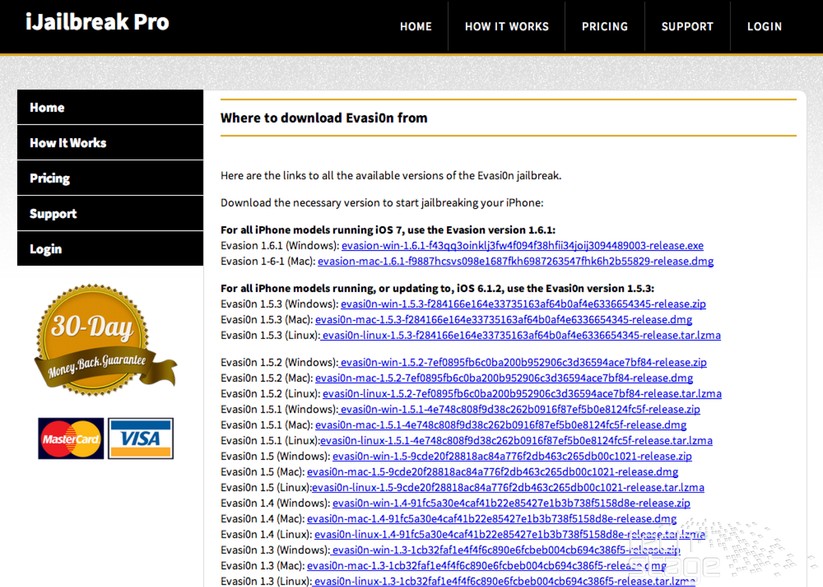Open HOME in the top navigation bar

(x=416, y=27)
